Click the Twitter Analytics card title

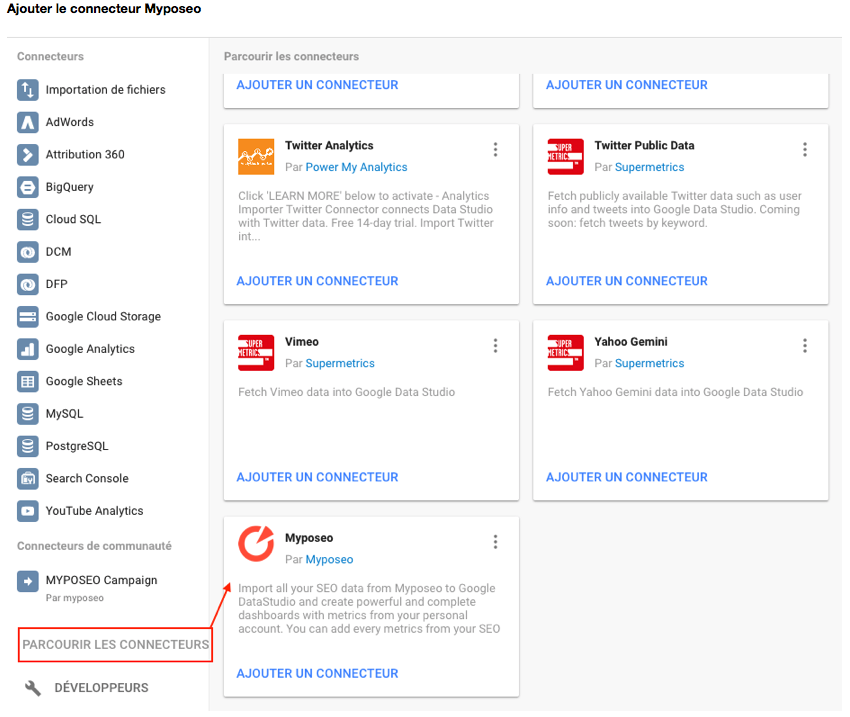tap(330, 146)
